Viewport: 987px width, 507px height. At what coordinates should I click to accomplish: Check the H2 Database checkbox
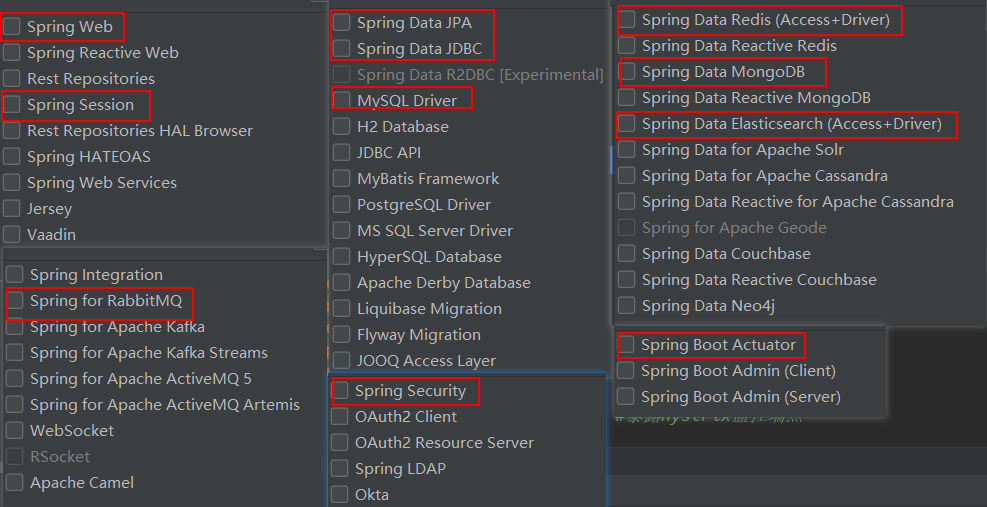click(342, 127)
